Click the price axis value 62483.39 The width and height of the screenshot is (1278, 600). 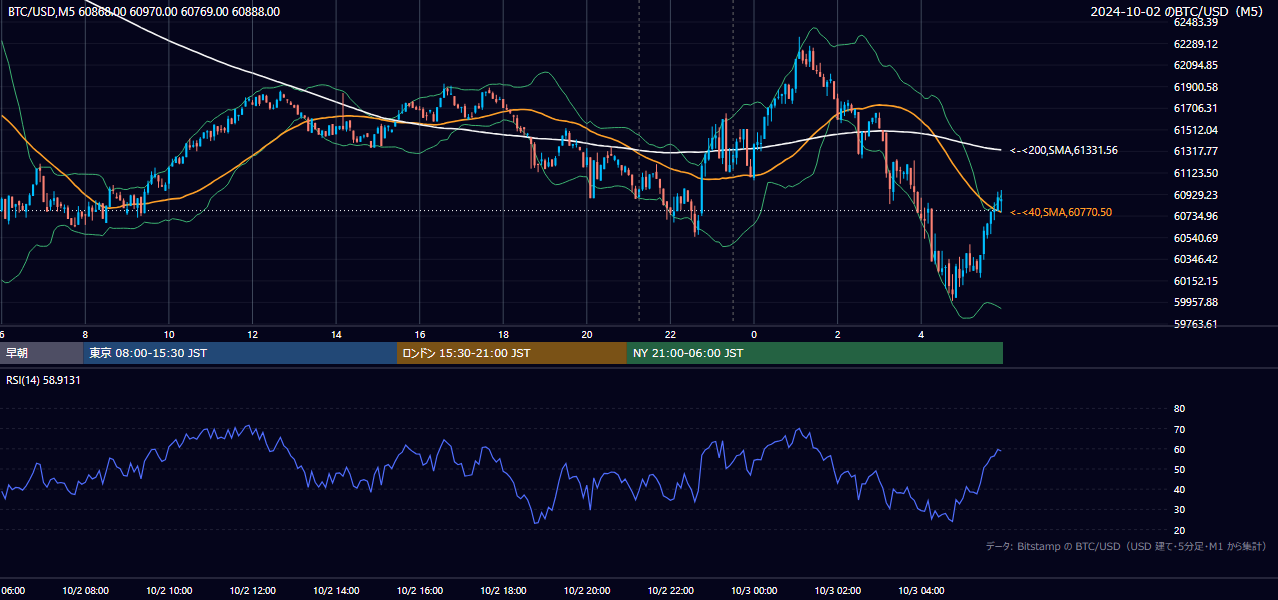pos(1195,22)
